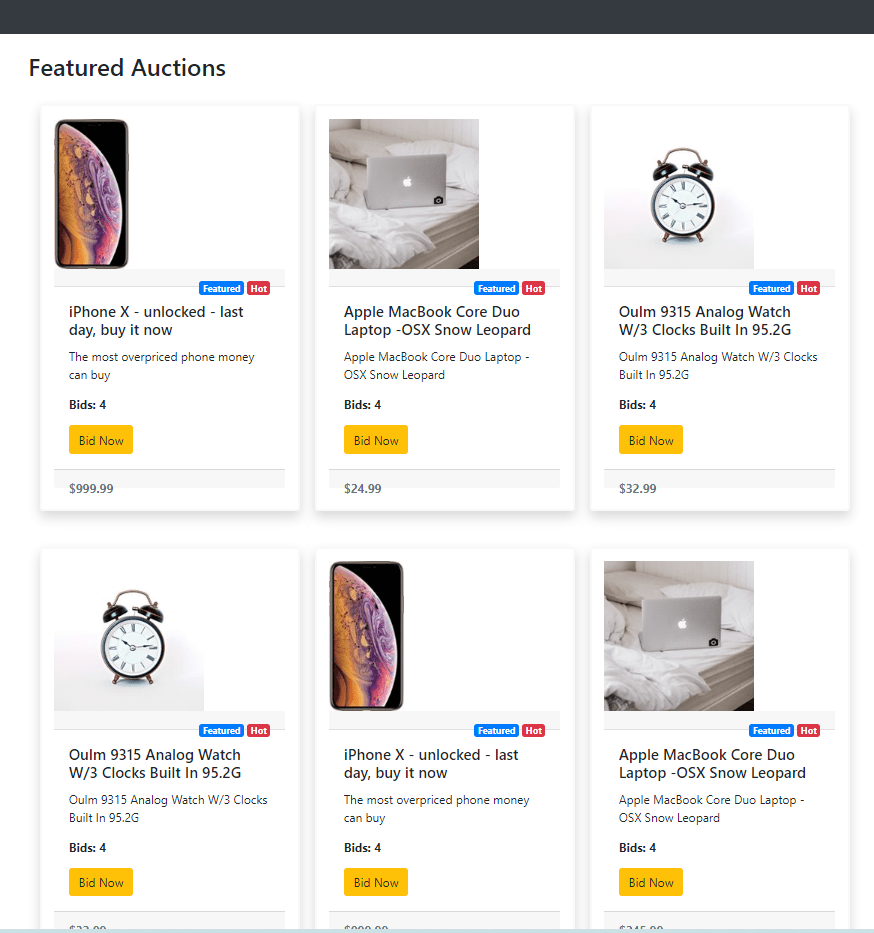Click Bid Now on second-row MacBook card
This screenshot has width=874, height=933.
[650, 882]
